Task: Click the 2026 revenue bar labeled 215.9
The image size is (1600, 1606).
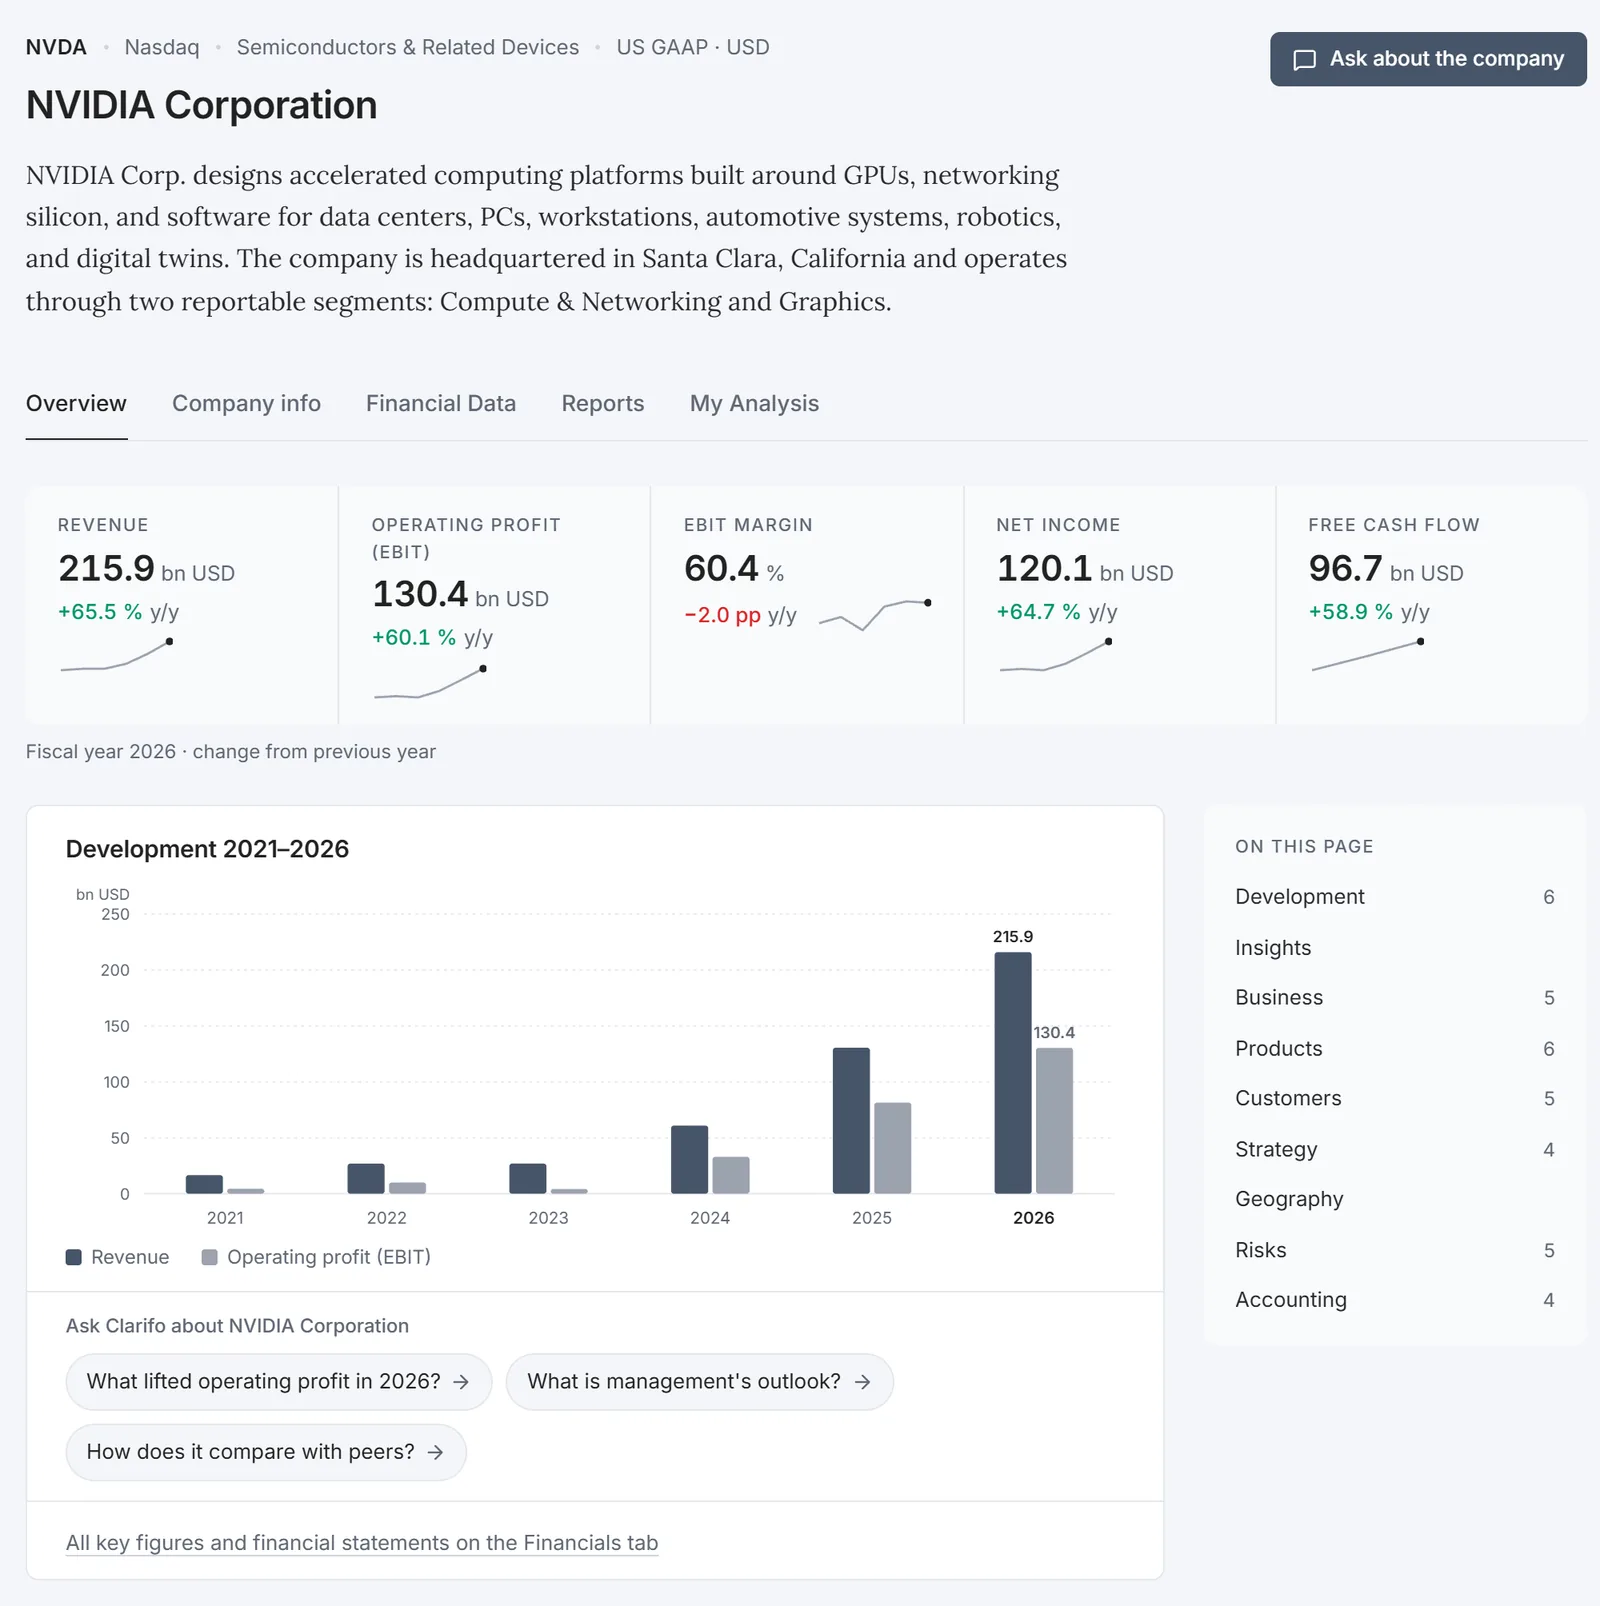Action: (x=1013, y=1073)
